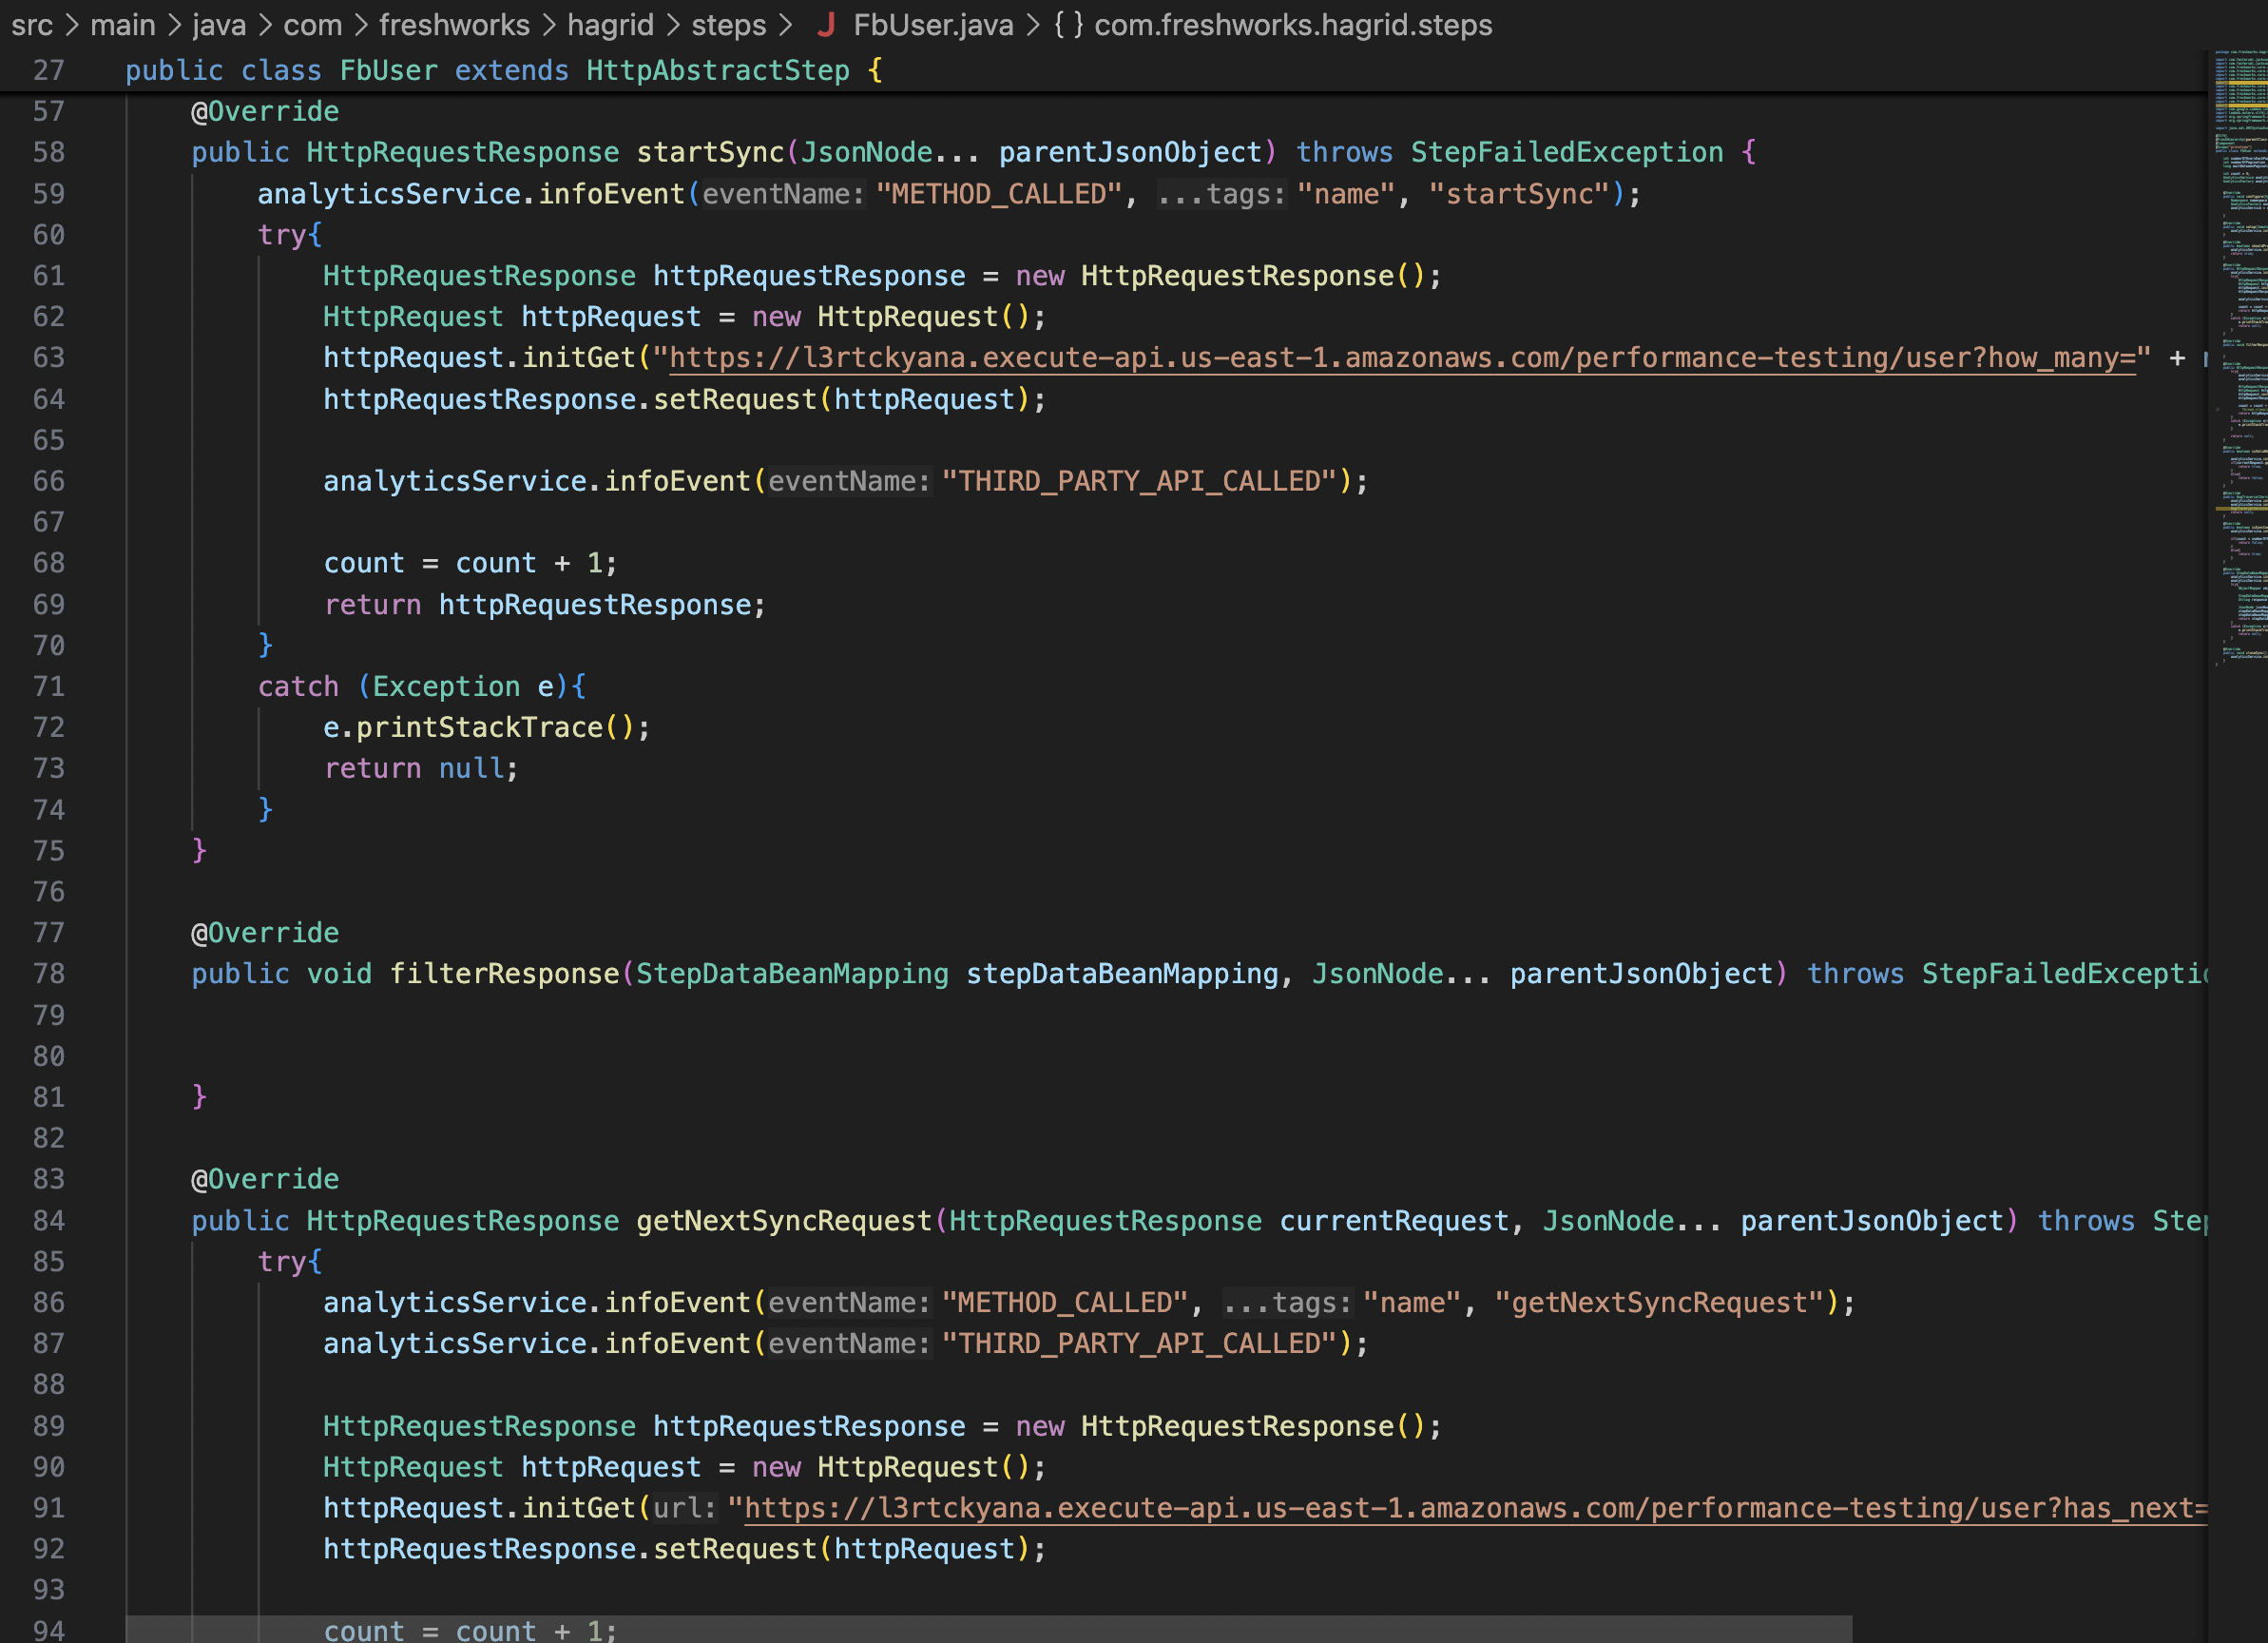This screenshot has height=1643, width=2268.
Task: Open com.freshworks.hagrid.steps breadcrumb symbol
Action: pyautogui.click(x=1293, y=25)
